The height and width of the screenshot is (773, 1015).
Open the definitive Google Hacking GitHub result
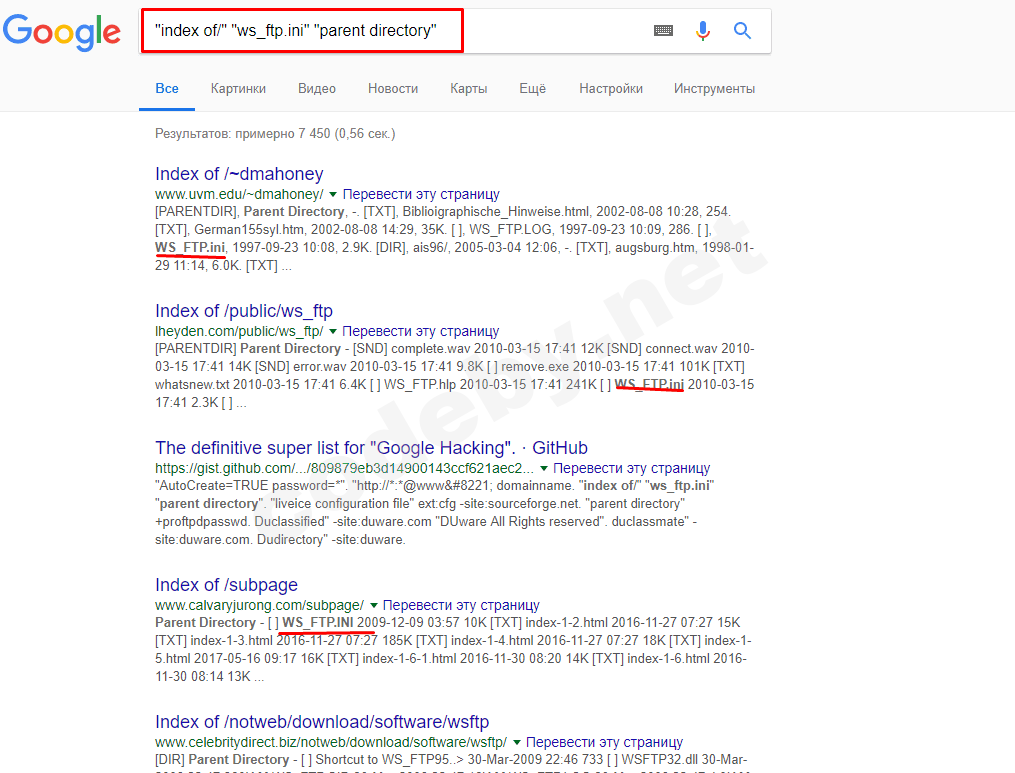pos(371,448)
